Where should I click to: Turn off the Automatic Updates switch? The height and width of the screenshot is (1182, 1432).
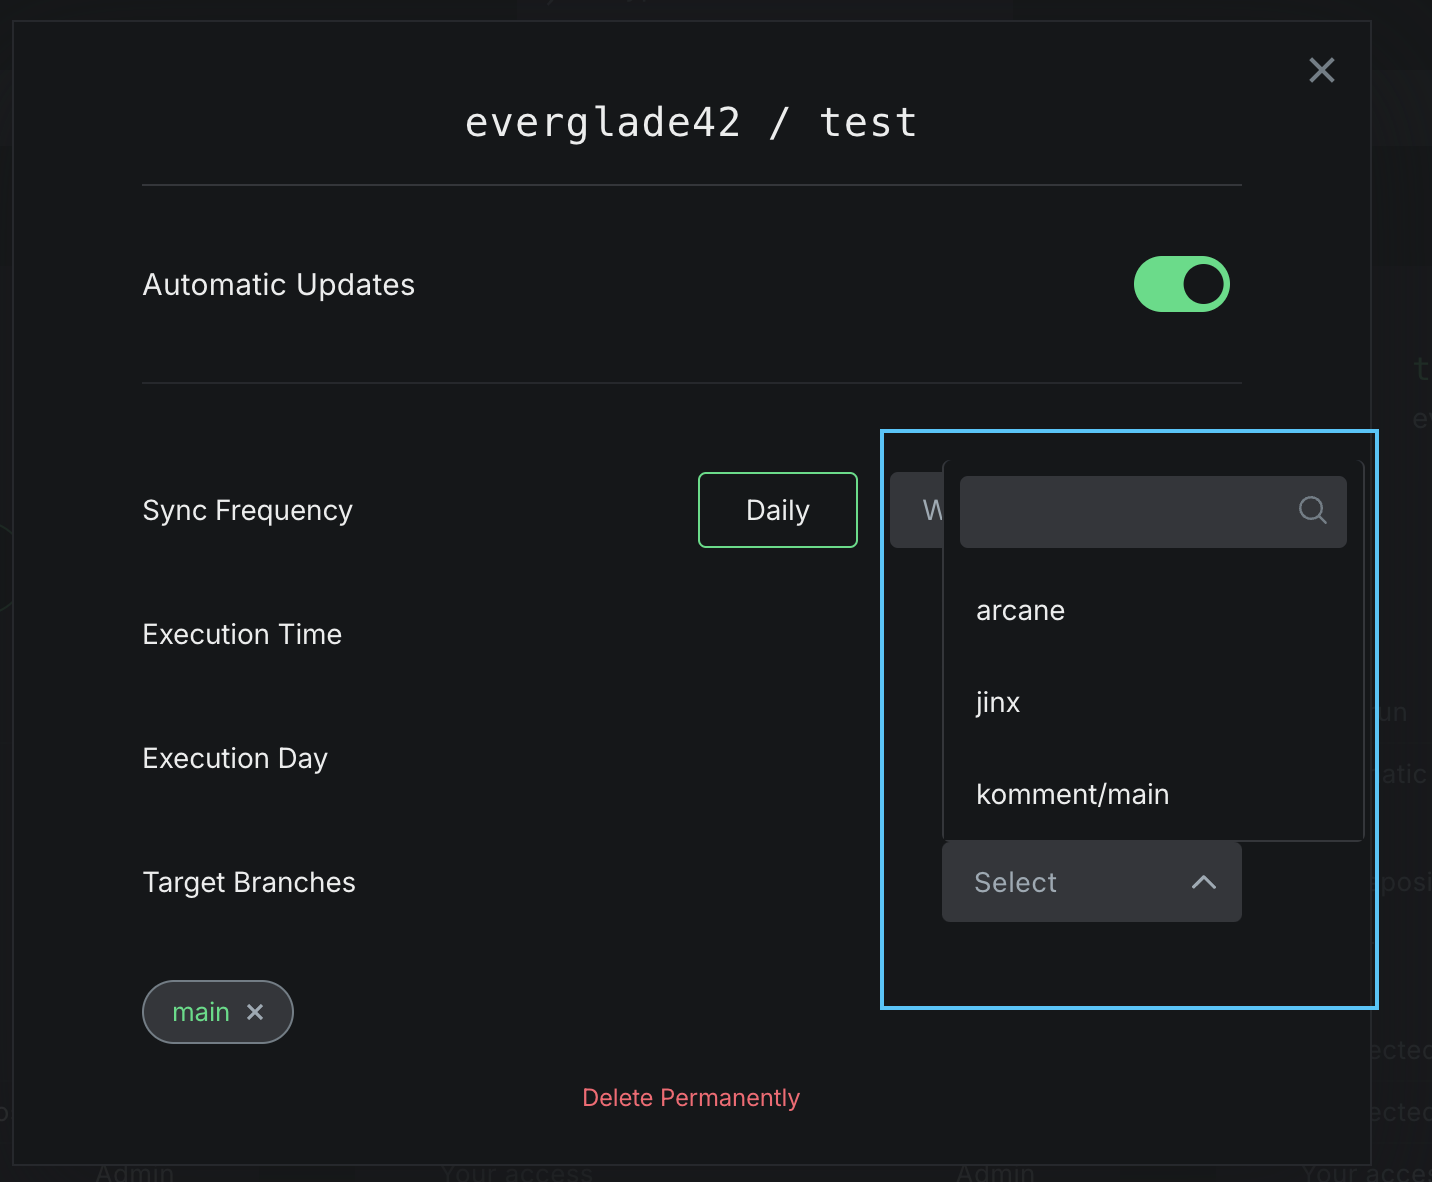point(1181,284)
